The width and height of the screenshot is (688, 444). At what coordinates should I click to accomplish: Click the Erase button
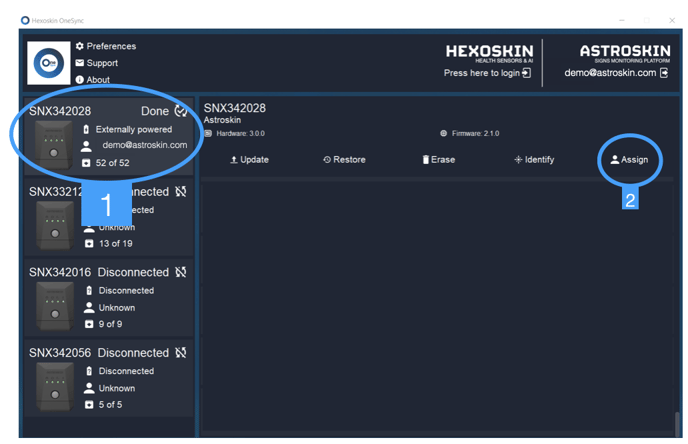[x=438, y=160]
